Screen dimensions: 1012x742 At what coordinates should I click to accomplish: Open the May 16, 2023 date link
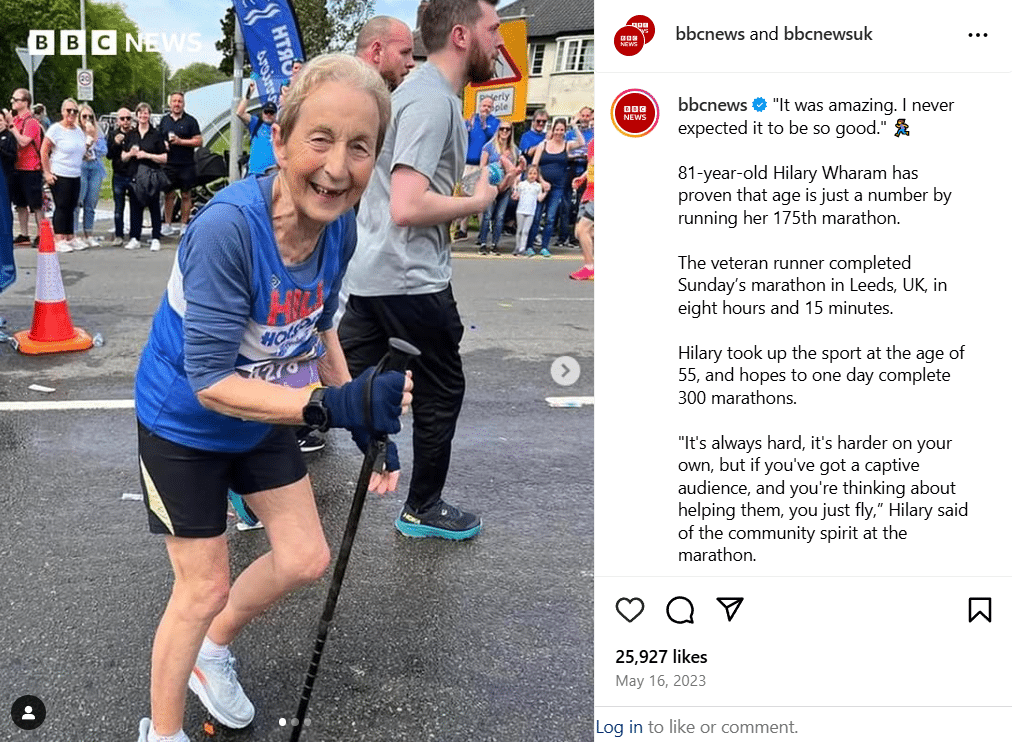coord(660,681)
